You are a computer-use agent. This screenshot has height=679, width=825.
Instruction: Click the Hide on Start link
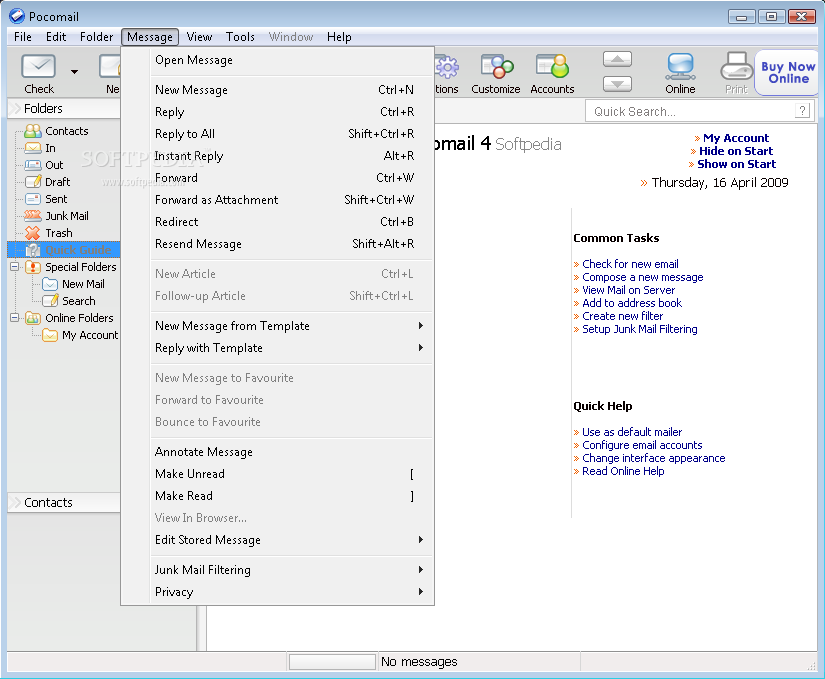(736, 151)
